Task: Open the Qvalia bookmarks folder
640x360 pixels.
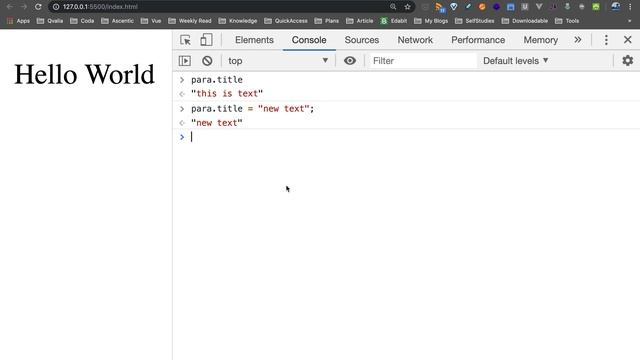Action: click(50, 21)
